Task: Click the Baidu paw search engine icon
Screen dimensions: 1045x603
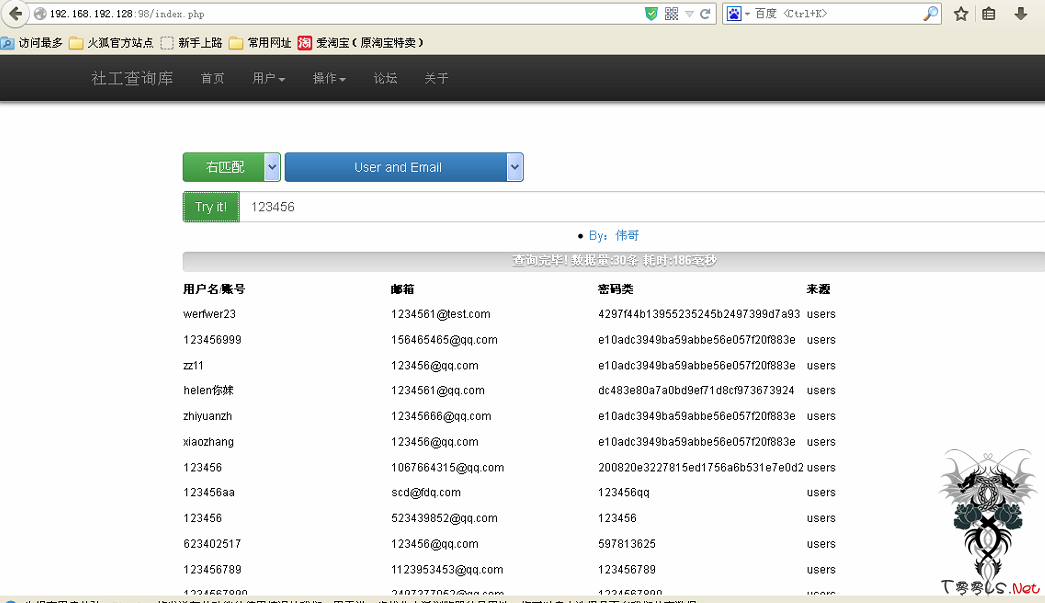Action: pyautogui.click(x=734, y=14)
